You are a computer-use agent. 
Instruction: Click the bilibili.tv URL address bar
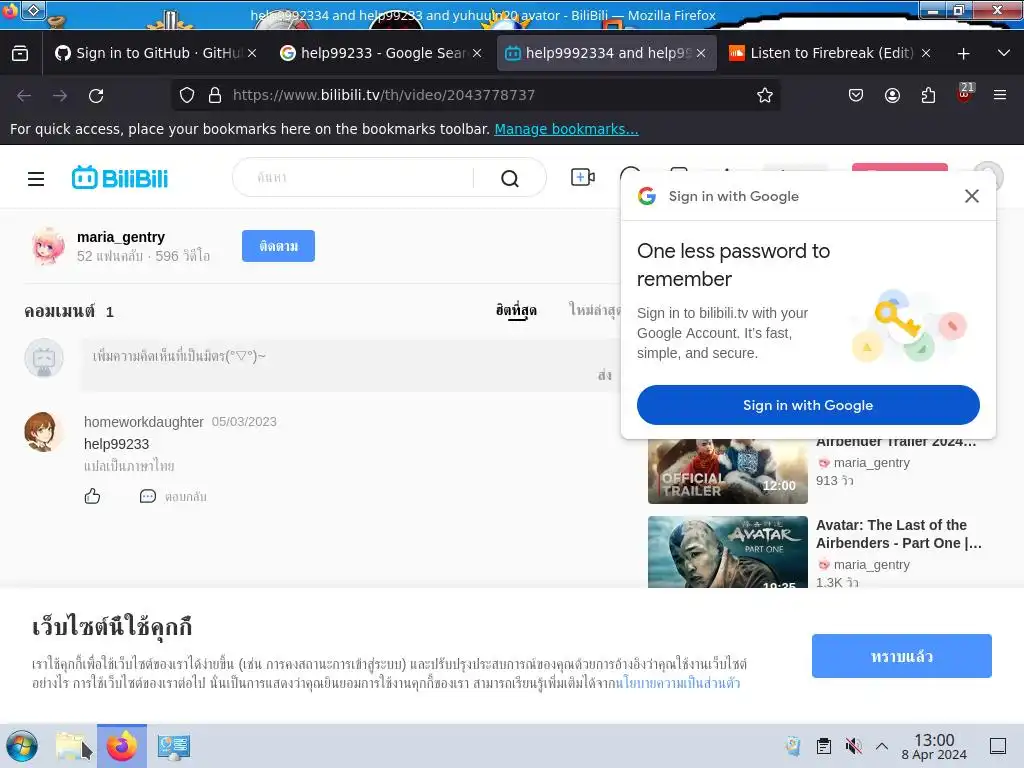click(x=477, y=95)
